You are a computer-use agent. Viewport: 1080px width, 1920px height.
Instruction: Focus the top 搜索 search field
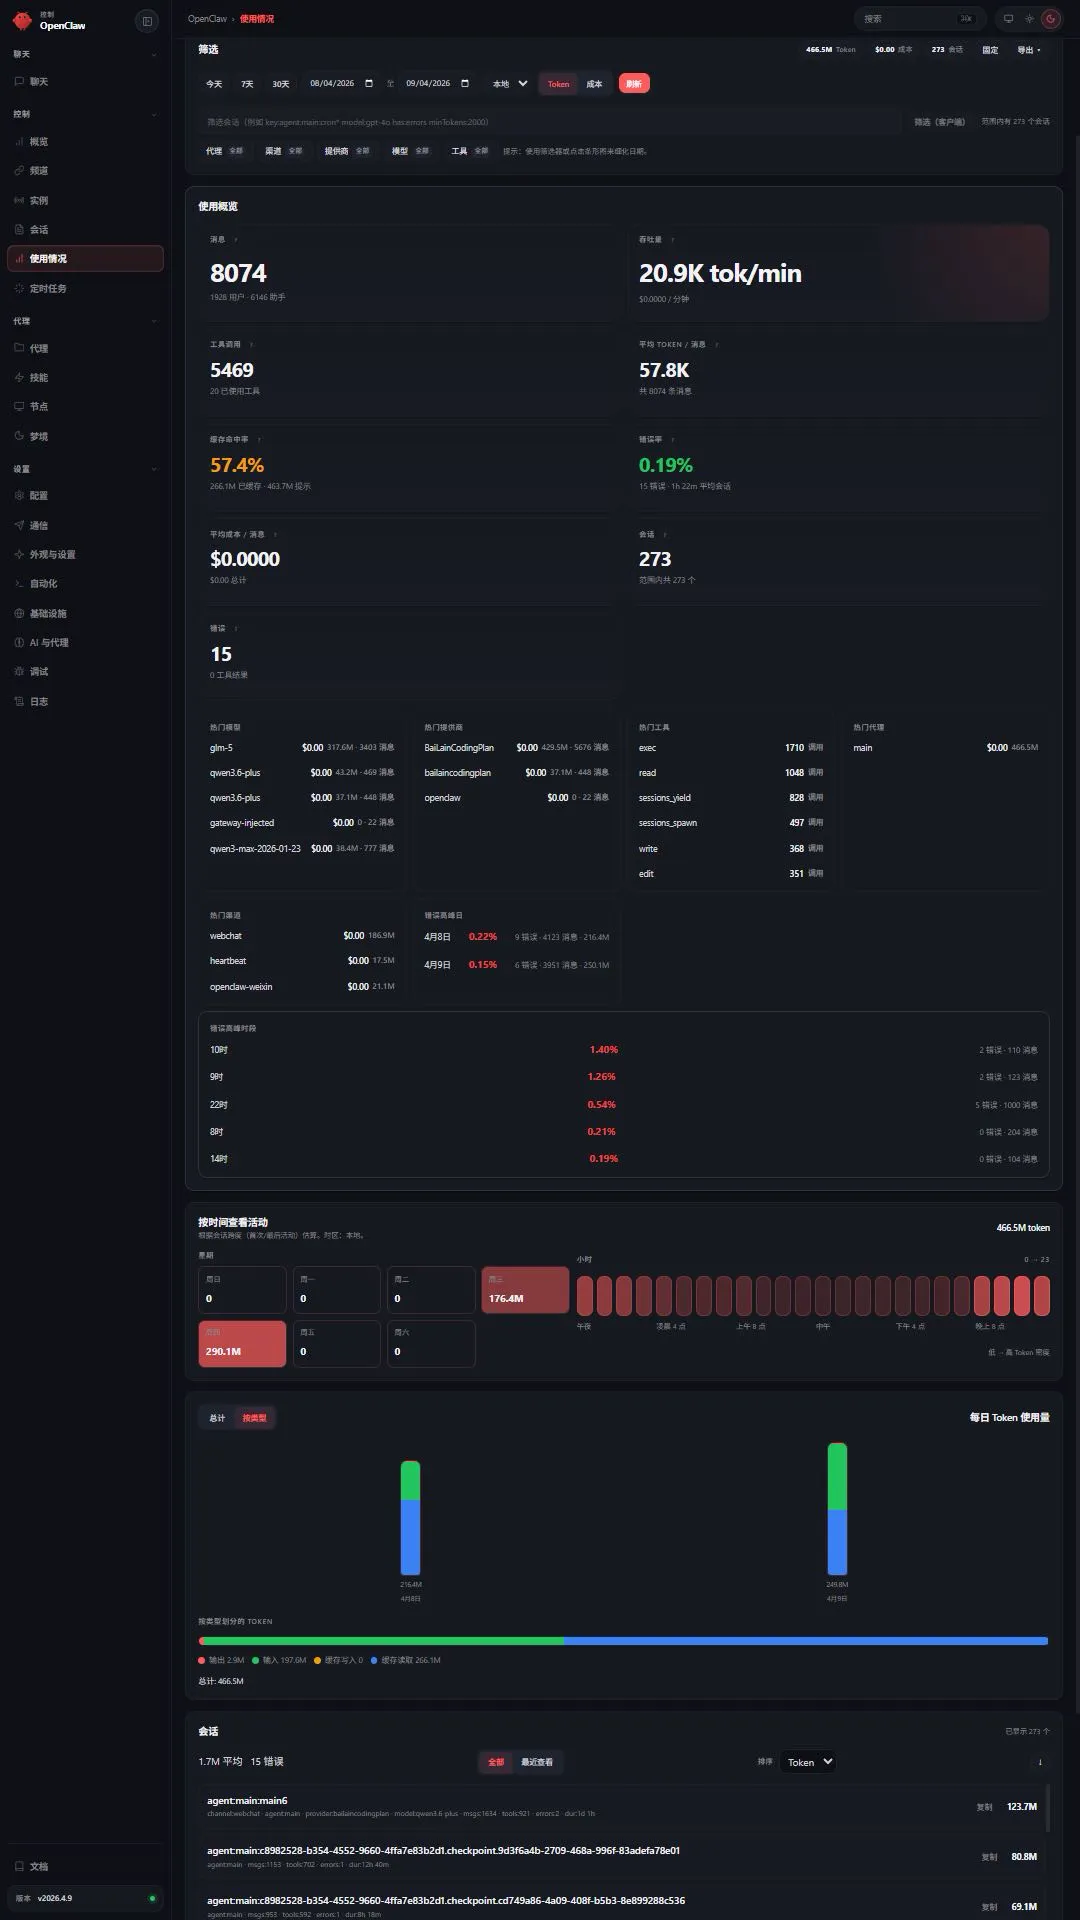click(918, 19)
